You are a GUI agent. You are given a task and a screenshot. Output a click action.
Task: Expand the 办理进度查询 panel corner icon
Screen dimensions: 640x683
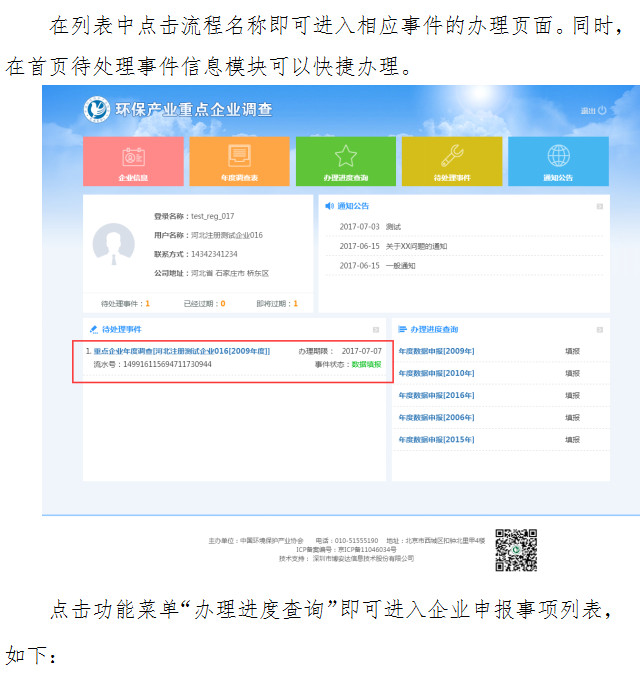(x=599, y=329)
